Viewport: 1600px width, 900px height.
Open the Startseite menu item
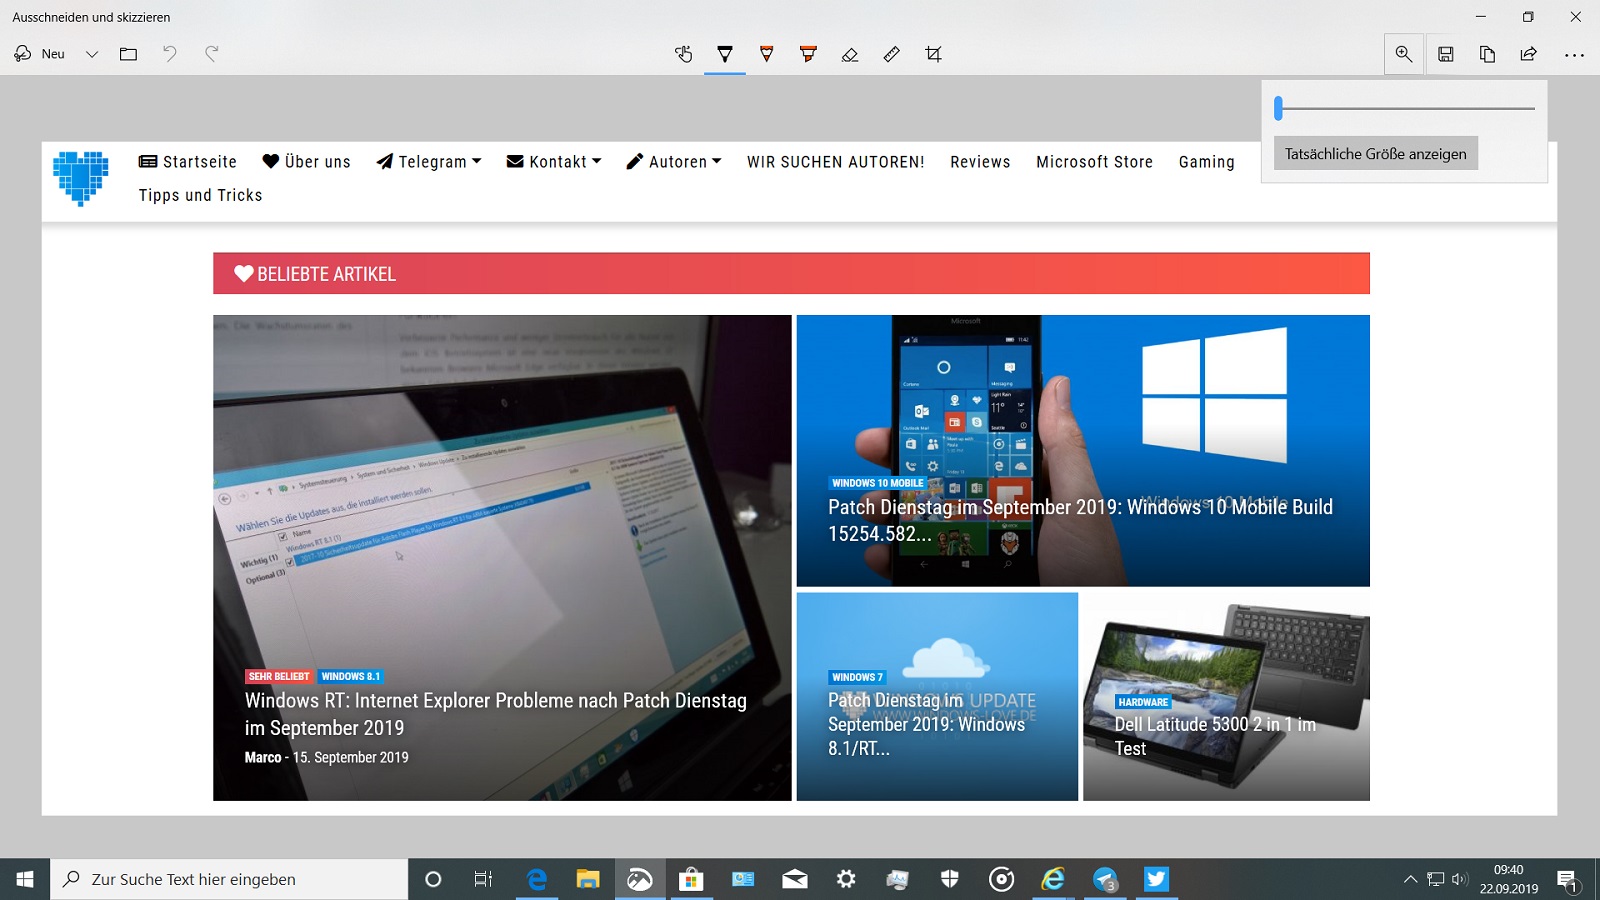[188, 162]
